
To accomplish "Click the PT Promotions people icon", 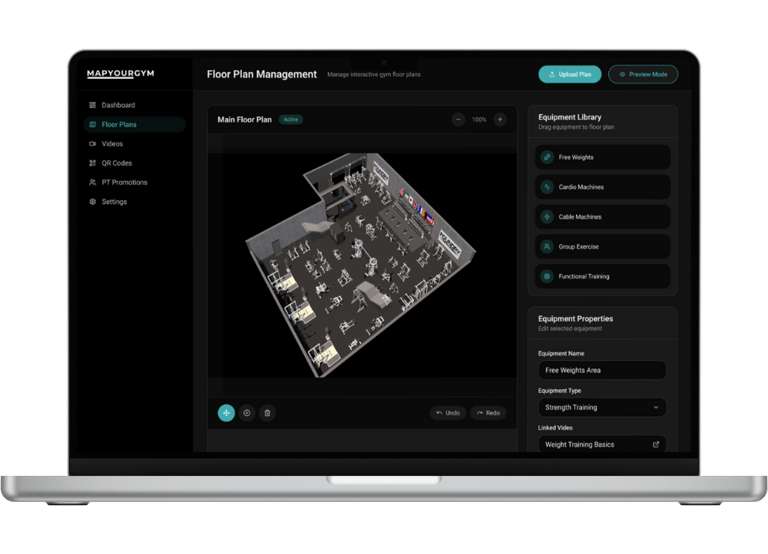I will 93,182.
